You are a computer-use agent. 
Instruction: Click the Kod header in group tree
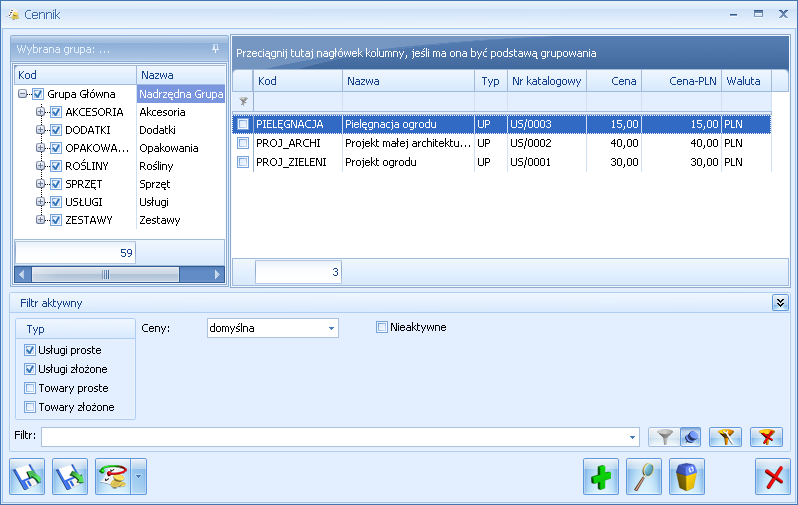(x=75, y=75)
